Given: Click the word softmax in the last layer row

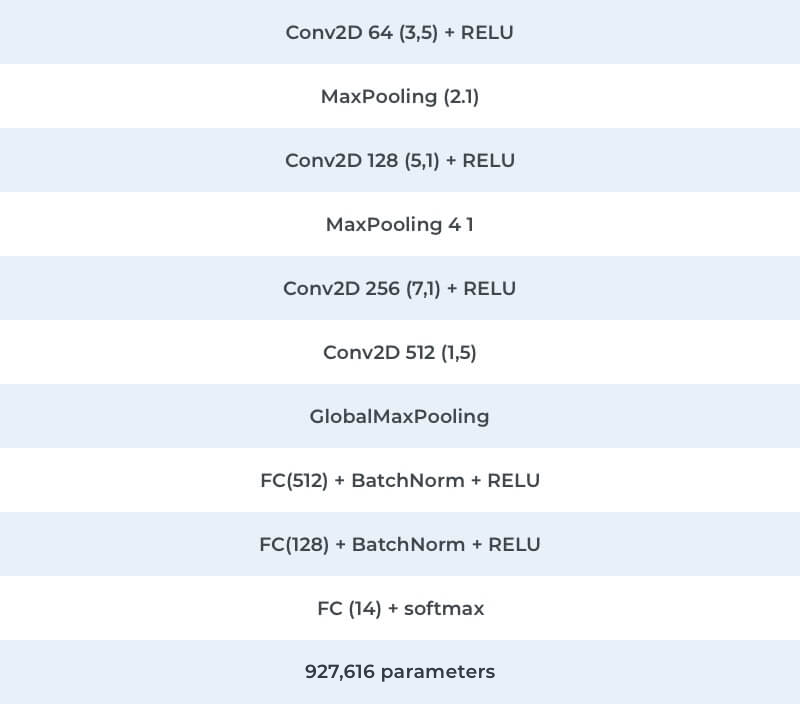Looking at the screenshot, I should click(444, 609).
